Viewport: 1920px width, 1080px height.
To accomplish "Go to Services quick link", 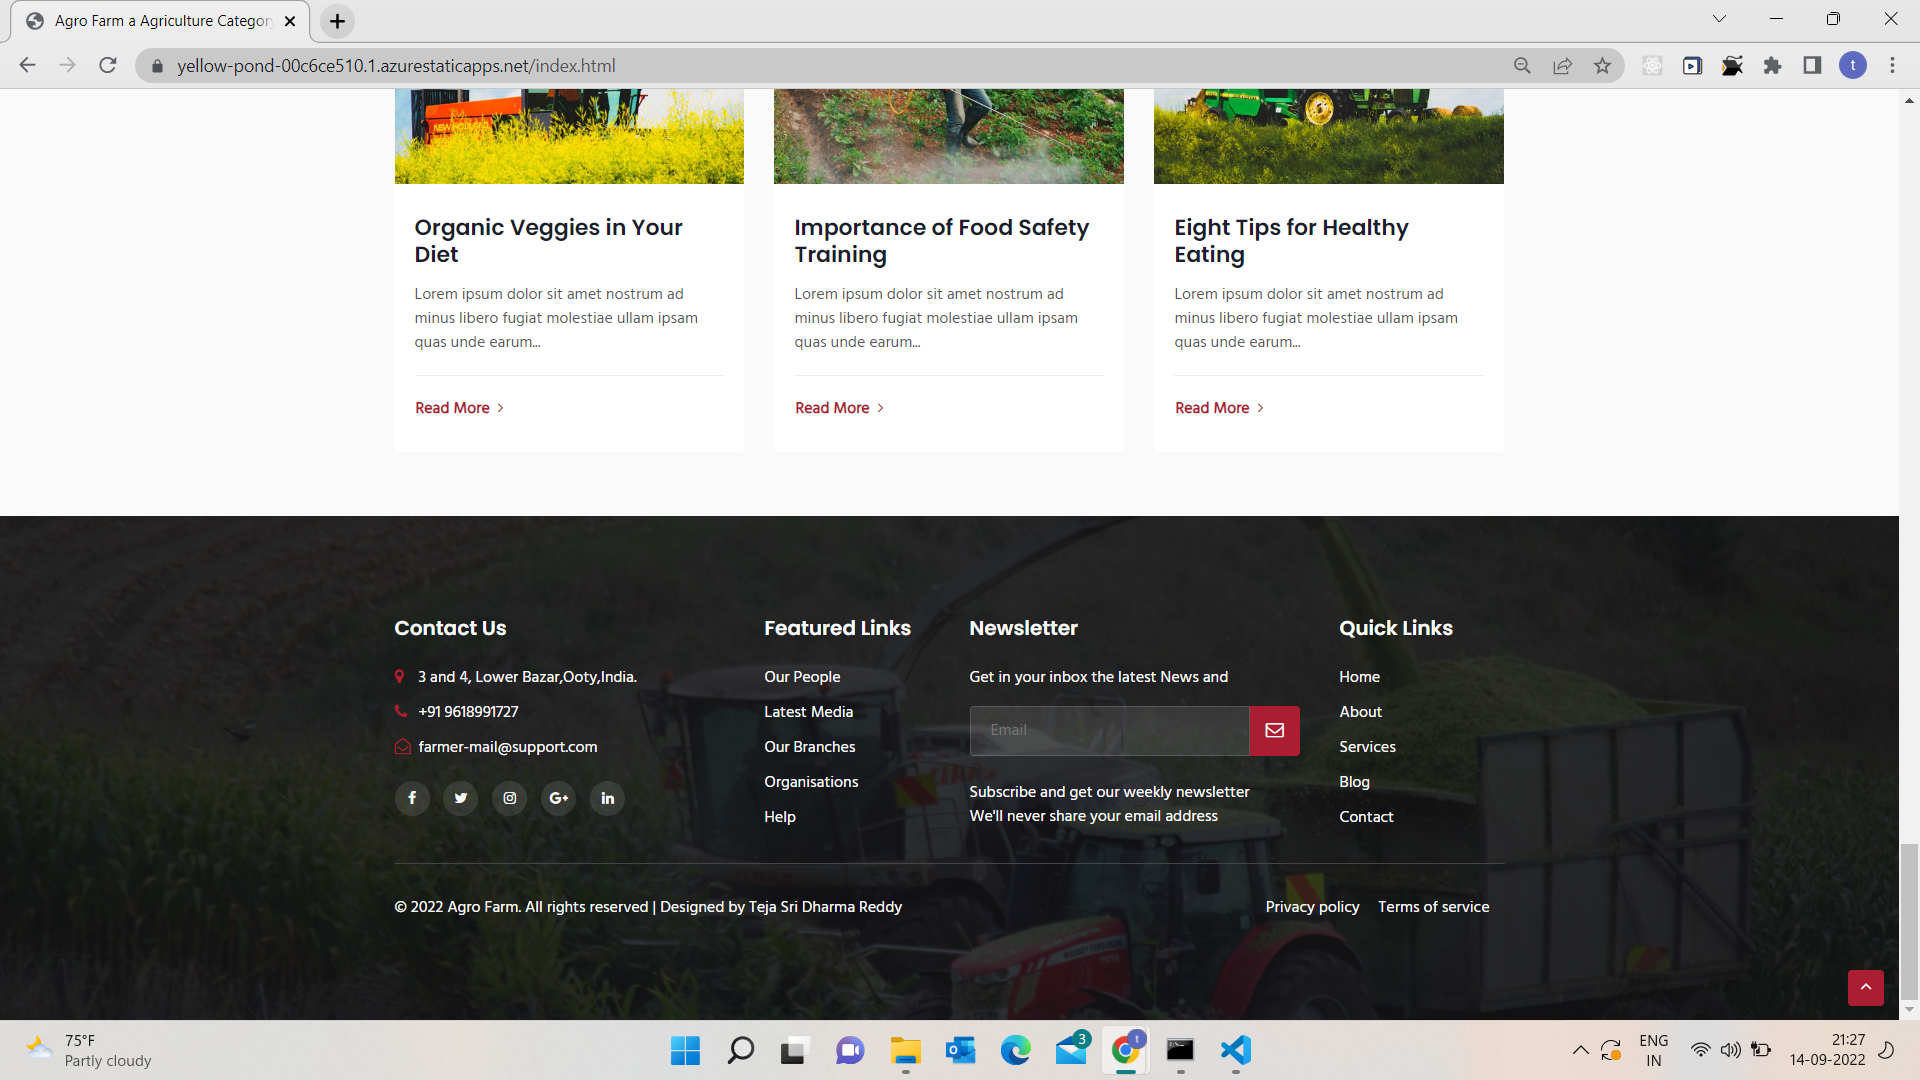I will (1367, 747).
